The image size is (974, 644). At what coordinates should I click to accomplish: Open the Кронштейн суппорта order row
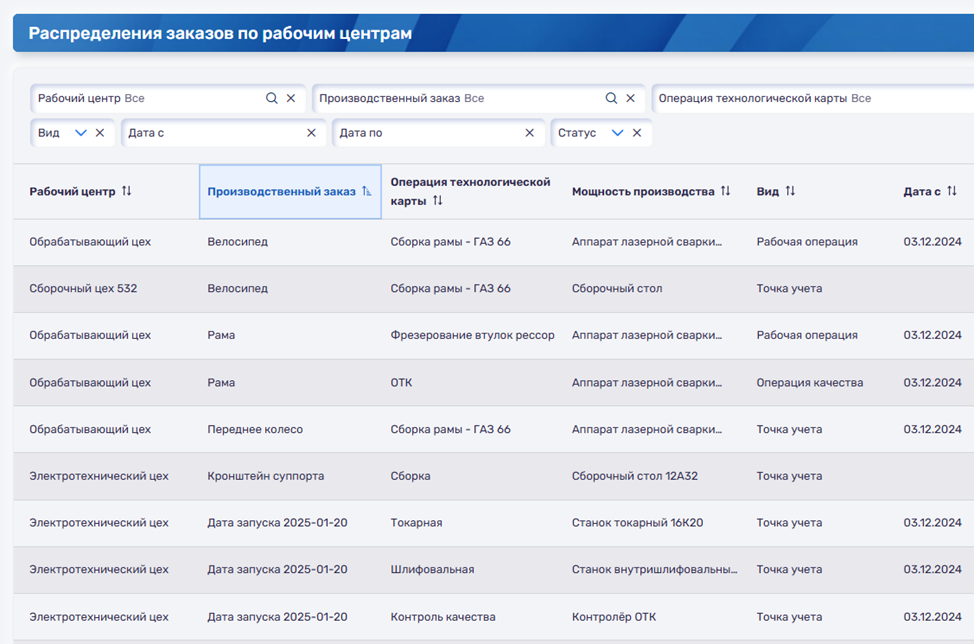pos(265,476)
